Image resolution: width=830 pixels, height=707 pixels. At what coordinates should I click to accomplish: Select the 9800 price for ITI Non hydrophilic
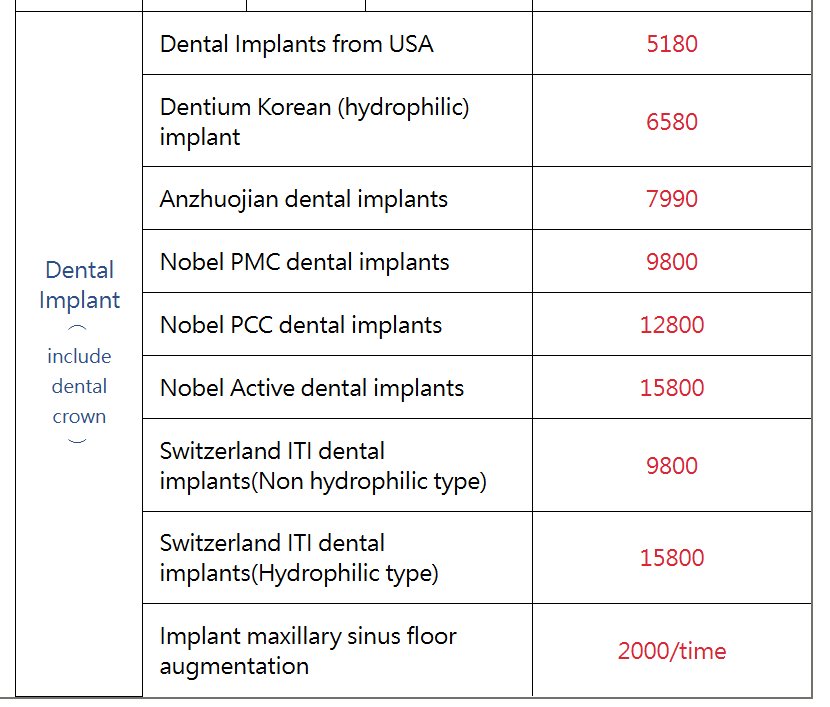[x=672, y=466]
